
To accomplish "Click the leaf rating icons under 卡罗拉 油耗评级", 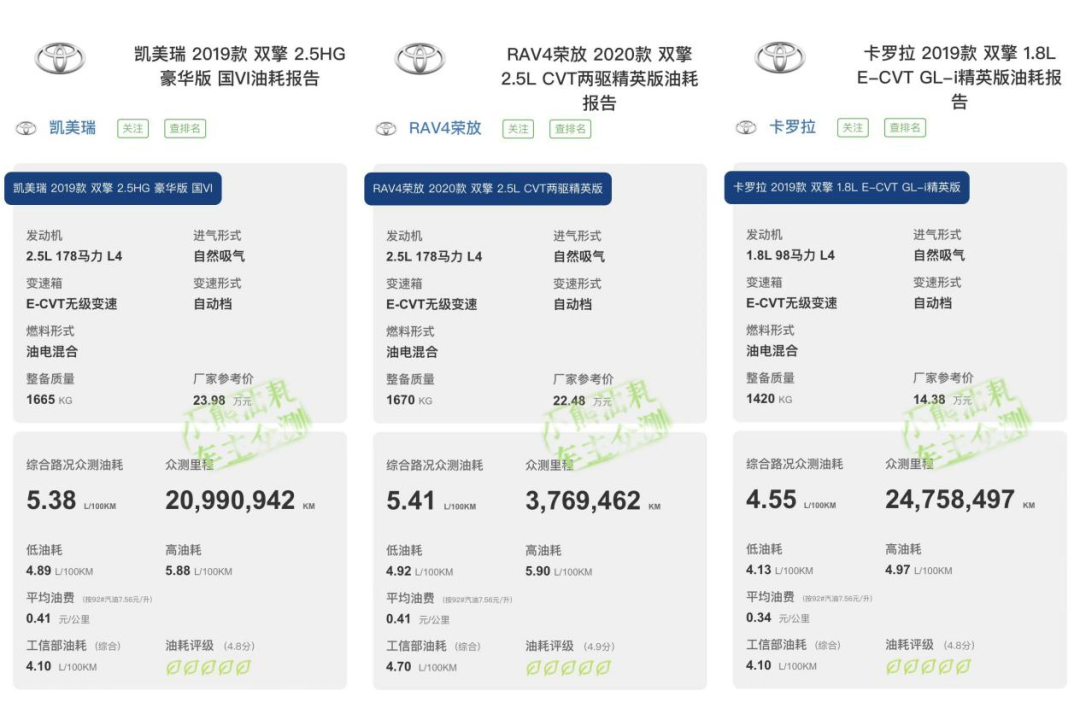I will click(928, 667).
